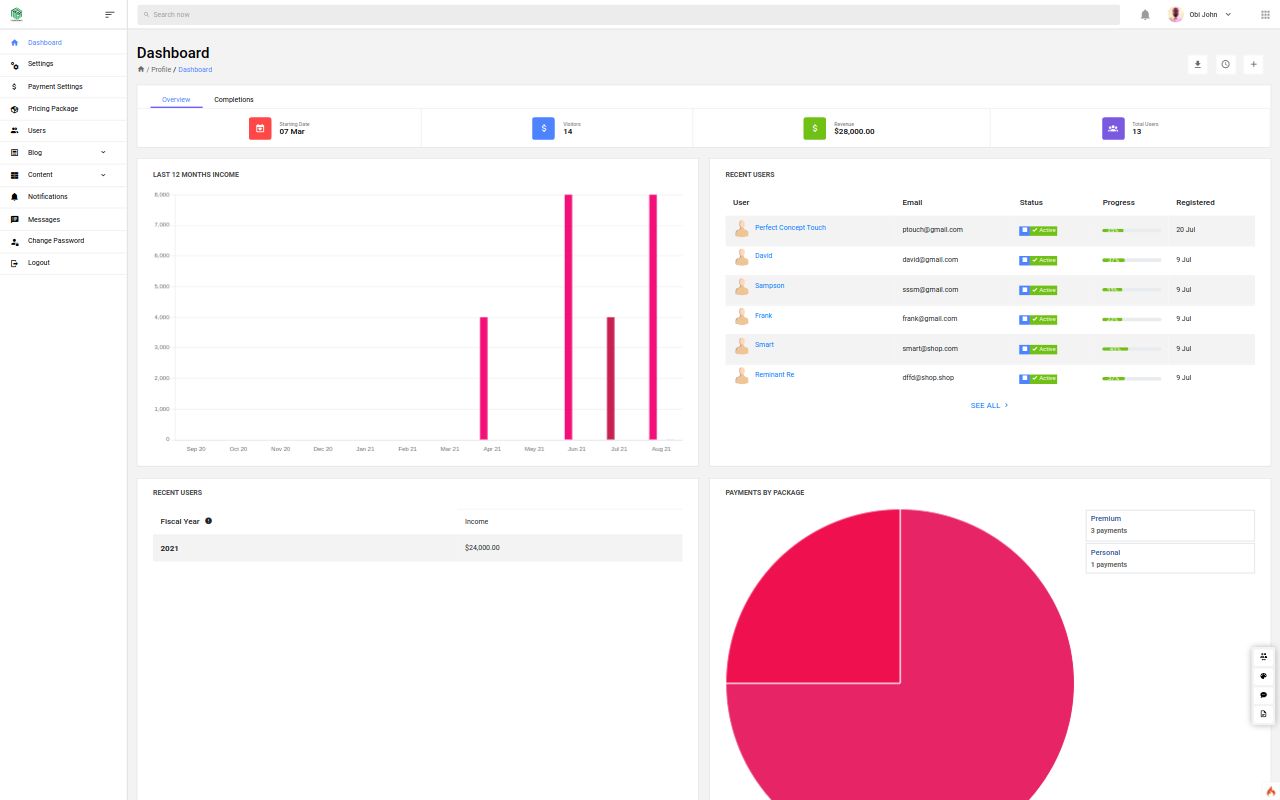This screenshot has width=1280, height=800.
Task: Click the flame icon in the corner
Action: 1271,791
